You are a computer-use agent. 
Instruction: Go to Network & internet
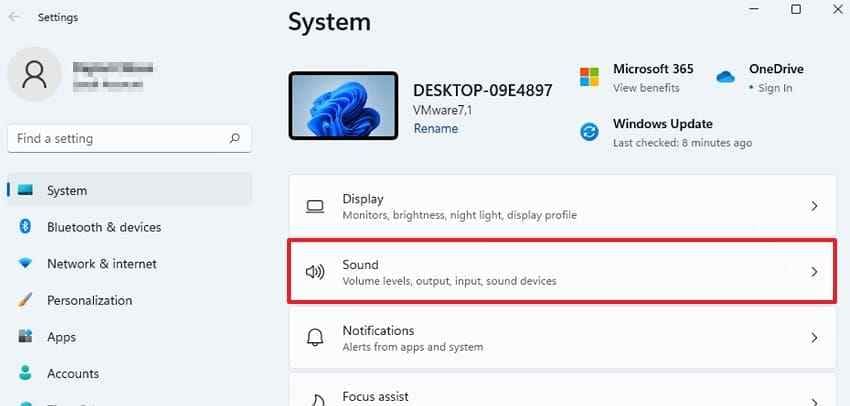pos(129,263)
